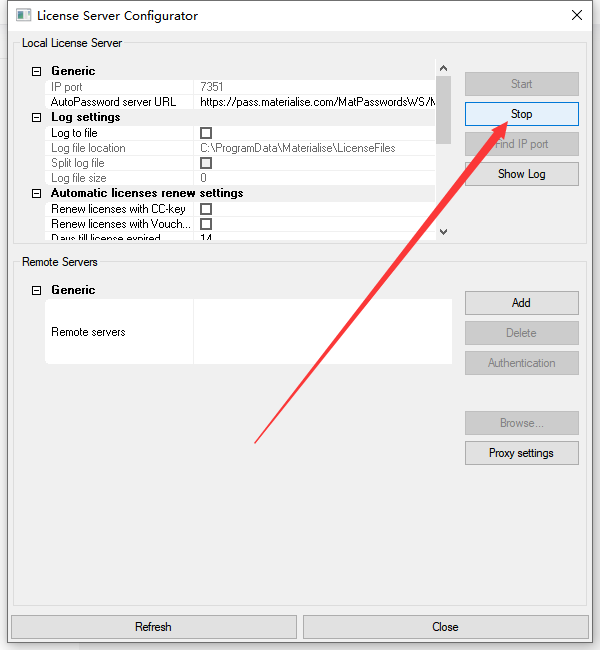Click the scroll up arrow in settings list

pos(443,69)
